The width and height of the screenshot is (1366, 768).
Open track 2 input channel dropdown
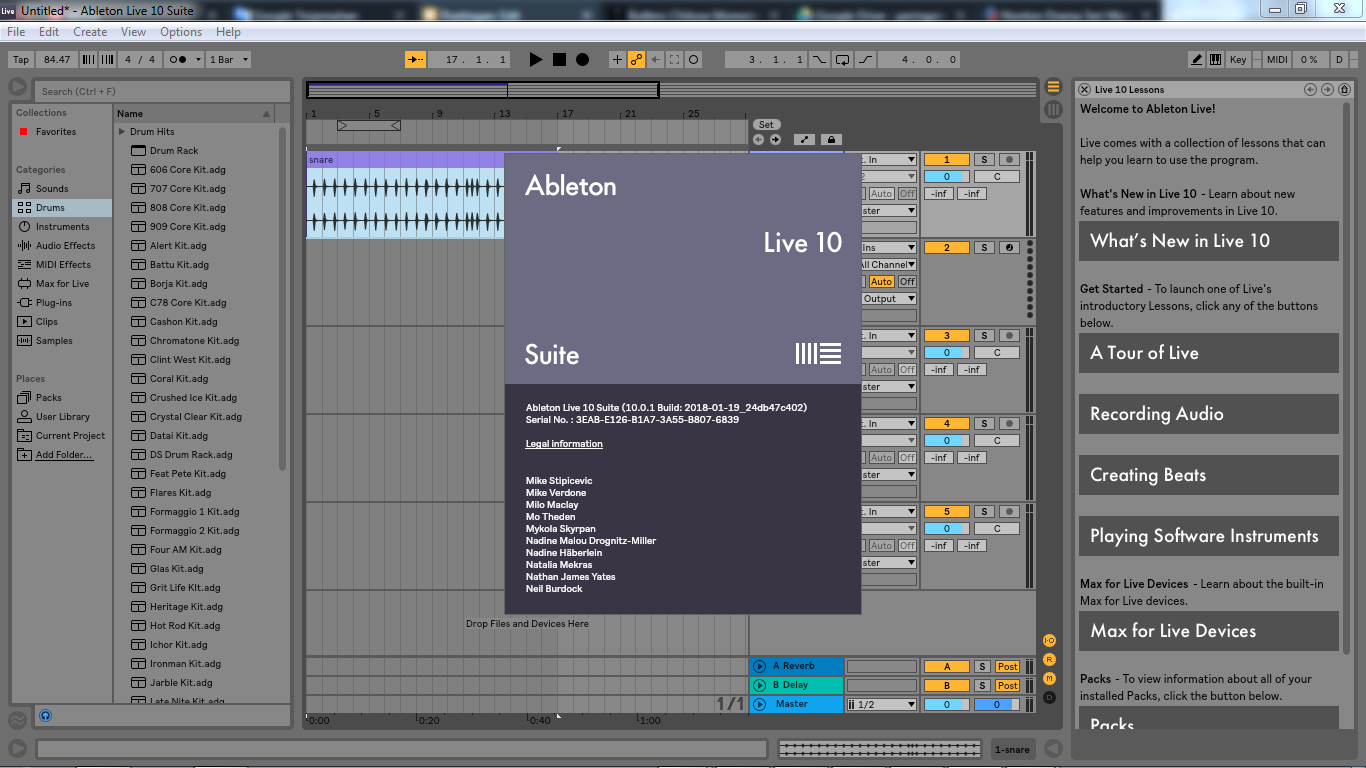887,265
